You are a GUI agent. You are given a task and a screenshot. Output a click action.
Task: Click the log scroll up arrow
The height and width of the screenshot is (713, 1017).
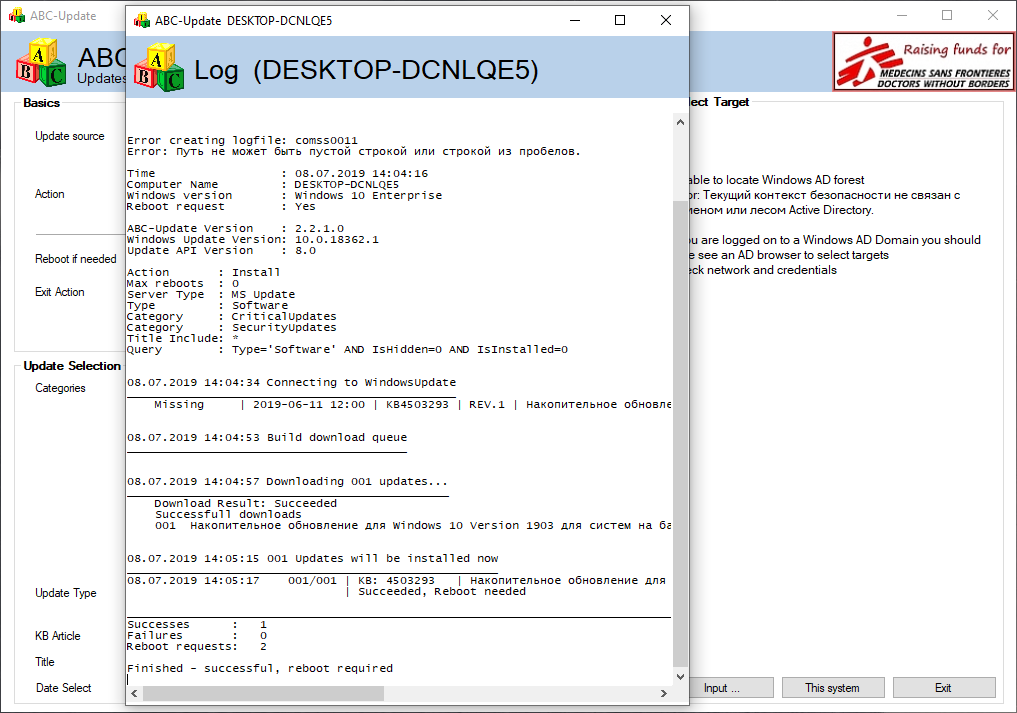[680, 122]
